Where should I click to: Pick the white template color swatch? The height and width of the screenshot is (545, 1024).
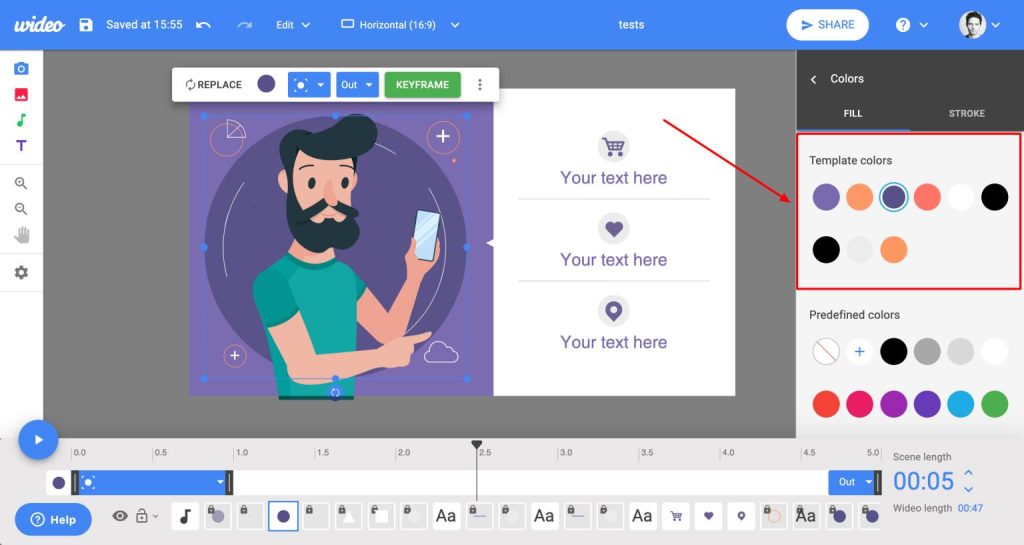[960, 197]
